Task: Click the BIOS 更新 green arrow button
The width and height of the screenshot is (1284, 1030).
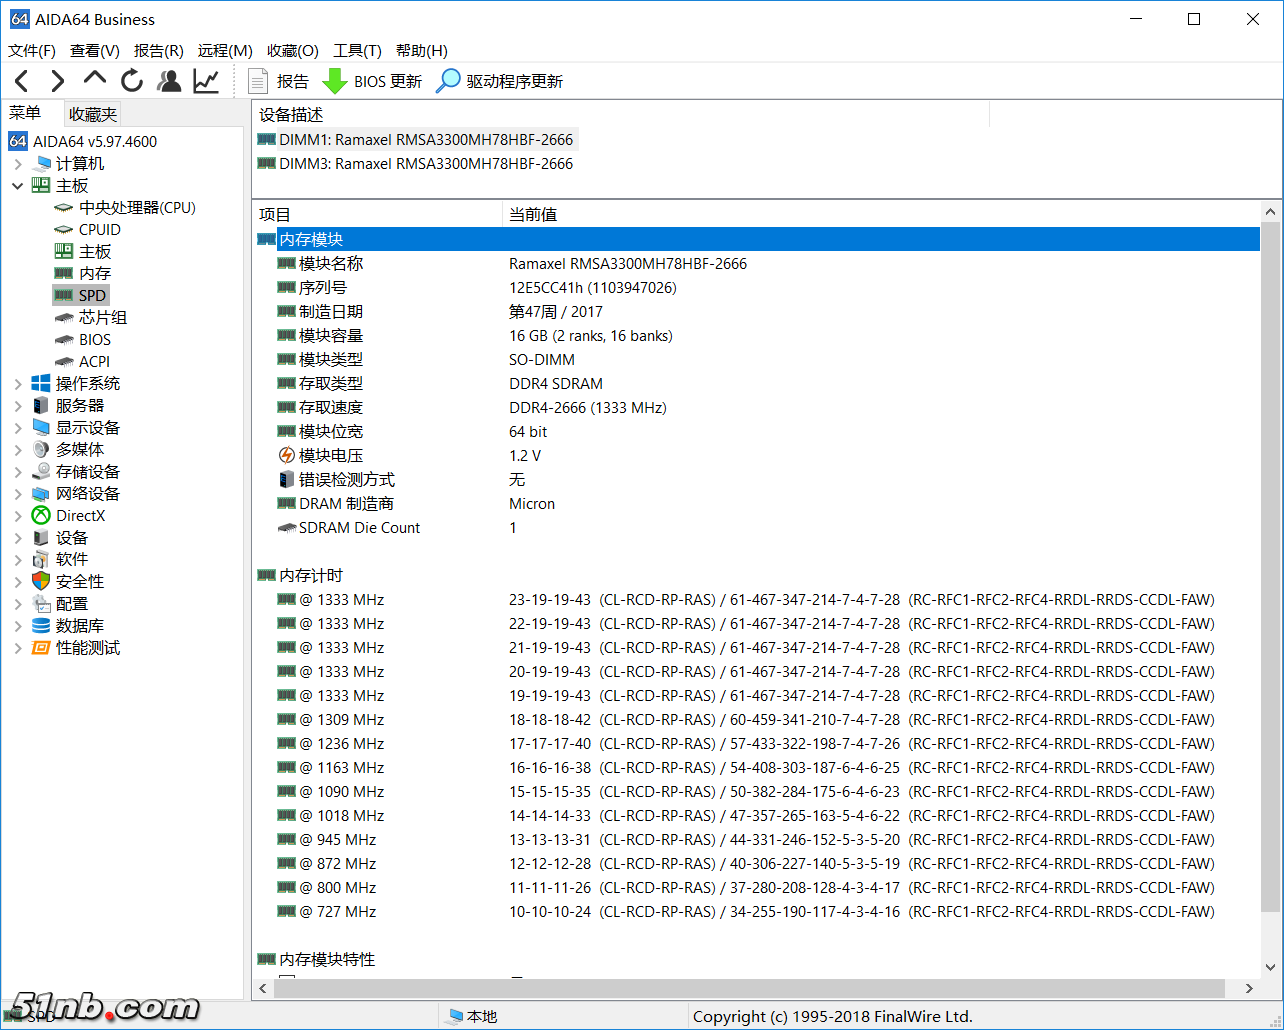Action: coord(372,81)
